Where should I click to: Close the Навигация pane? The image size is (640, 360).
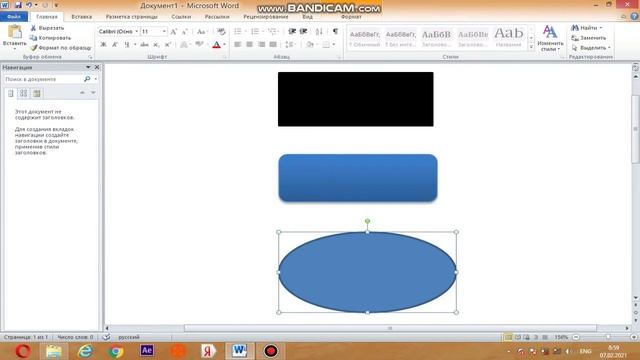97,67
